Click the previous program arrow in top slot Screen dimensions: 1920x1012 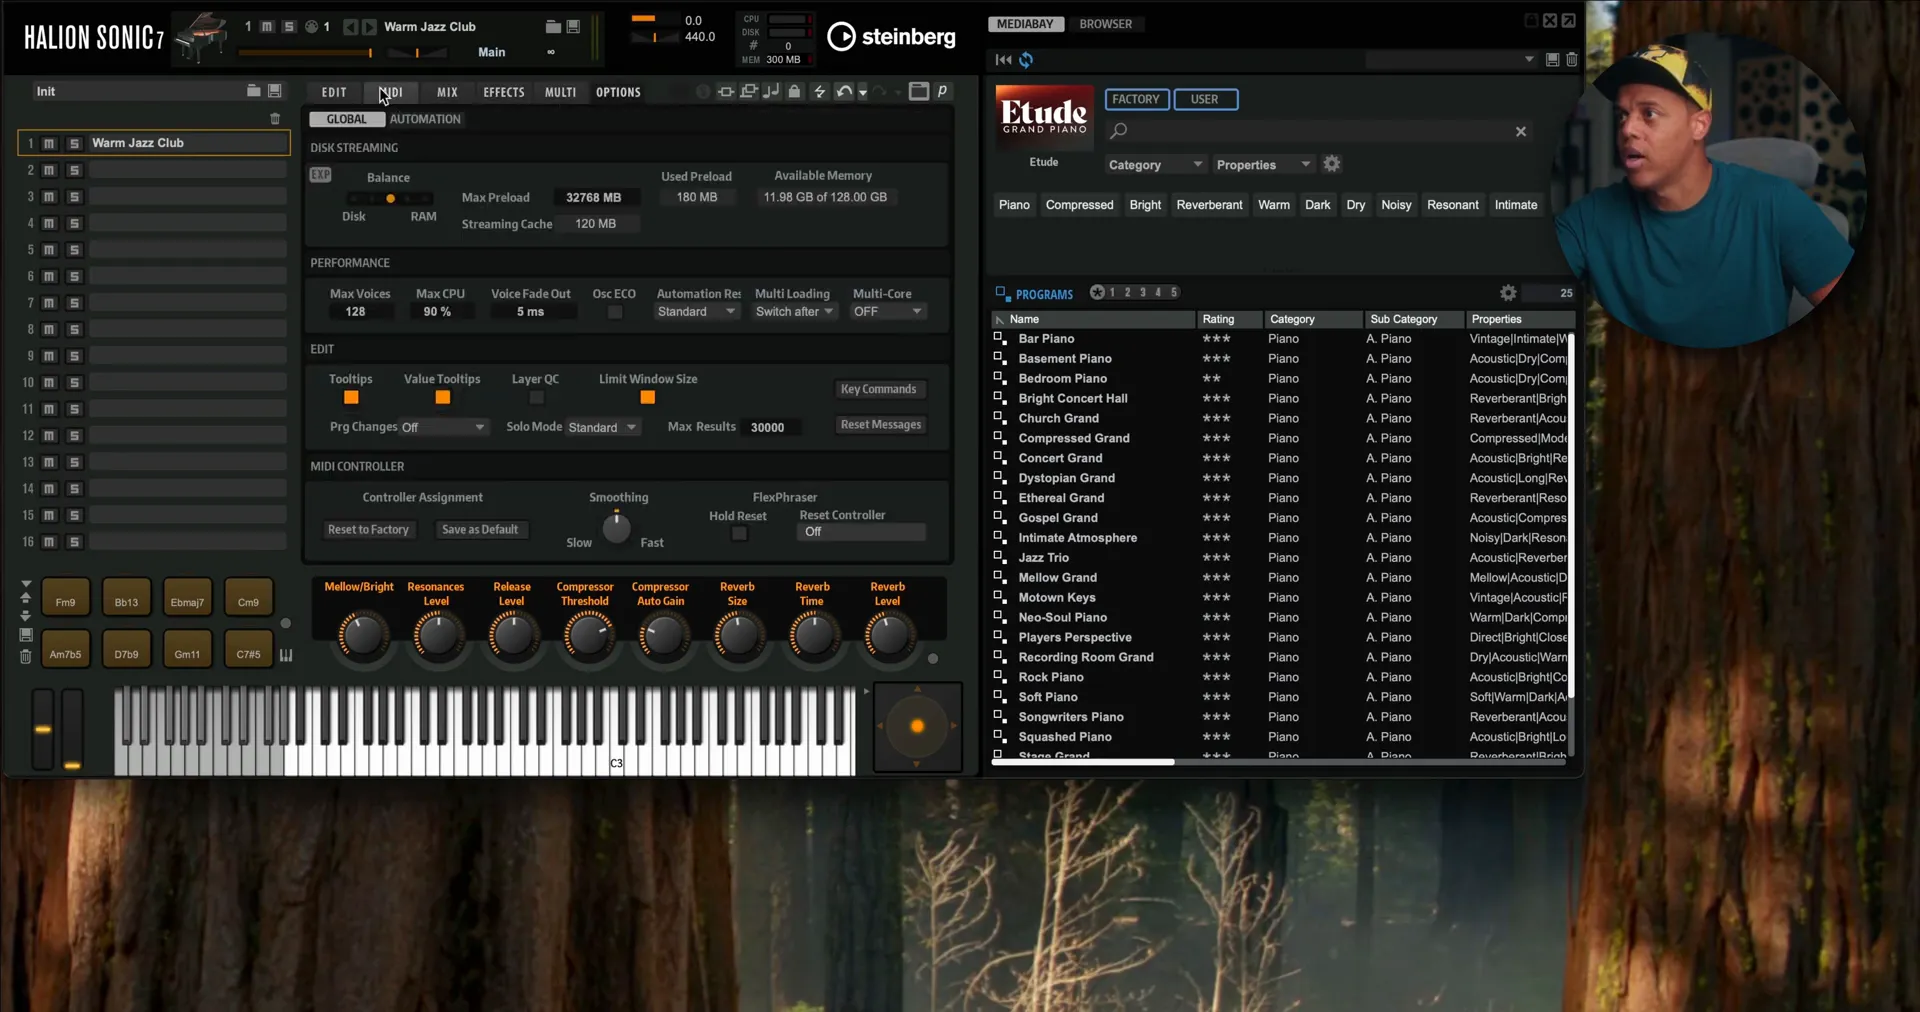[350, 27]
